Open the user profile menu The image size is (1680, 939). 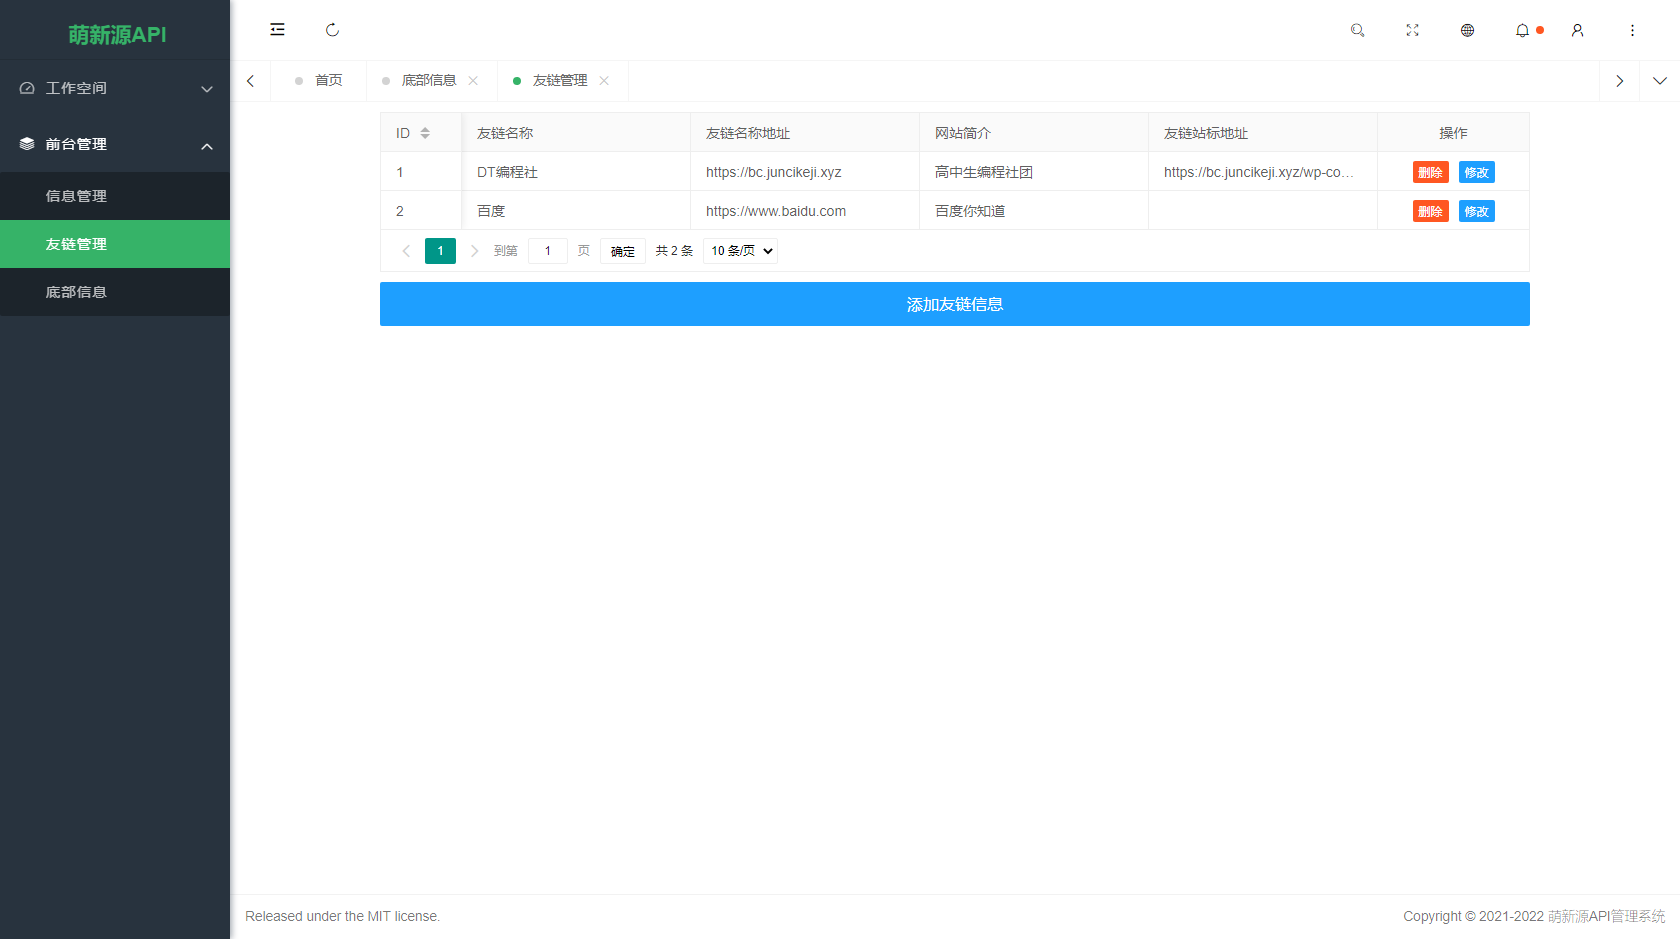pyautogui.click(x=1577, y=30)
